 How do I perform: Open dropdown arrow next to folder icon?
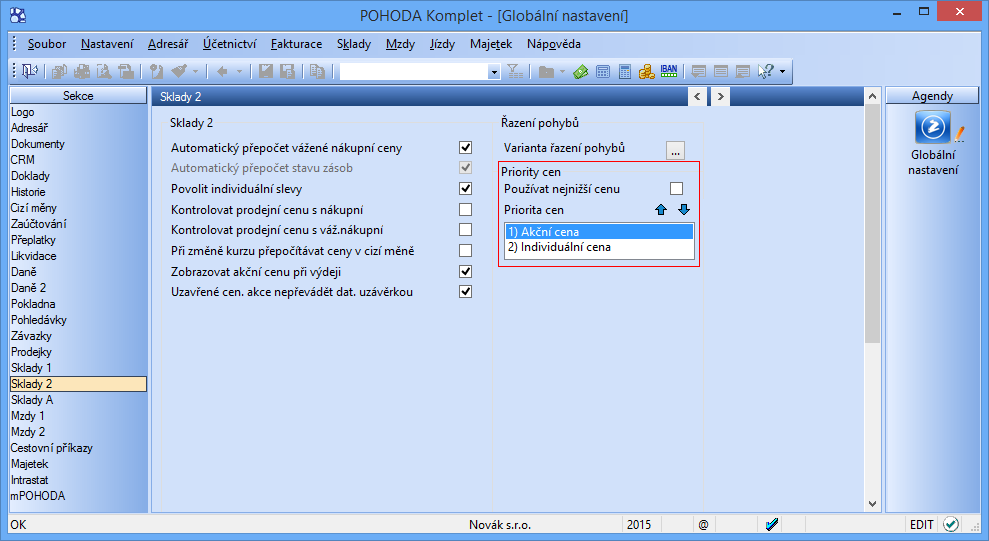[562, 72]
